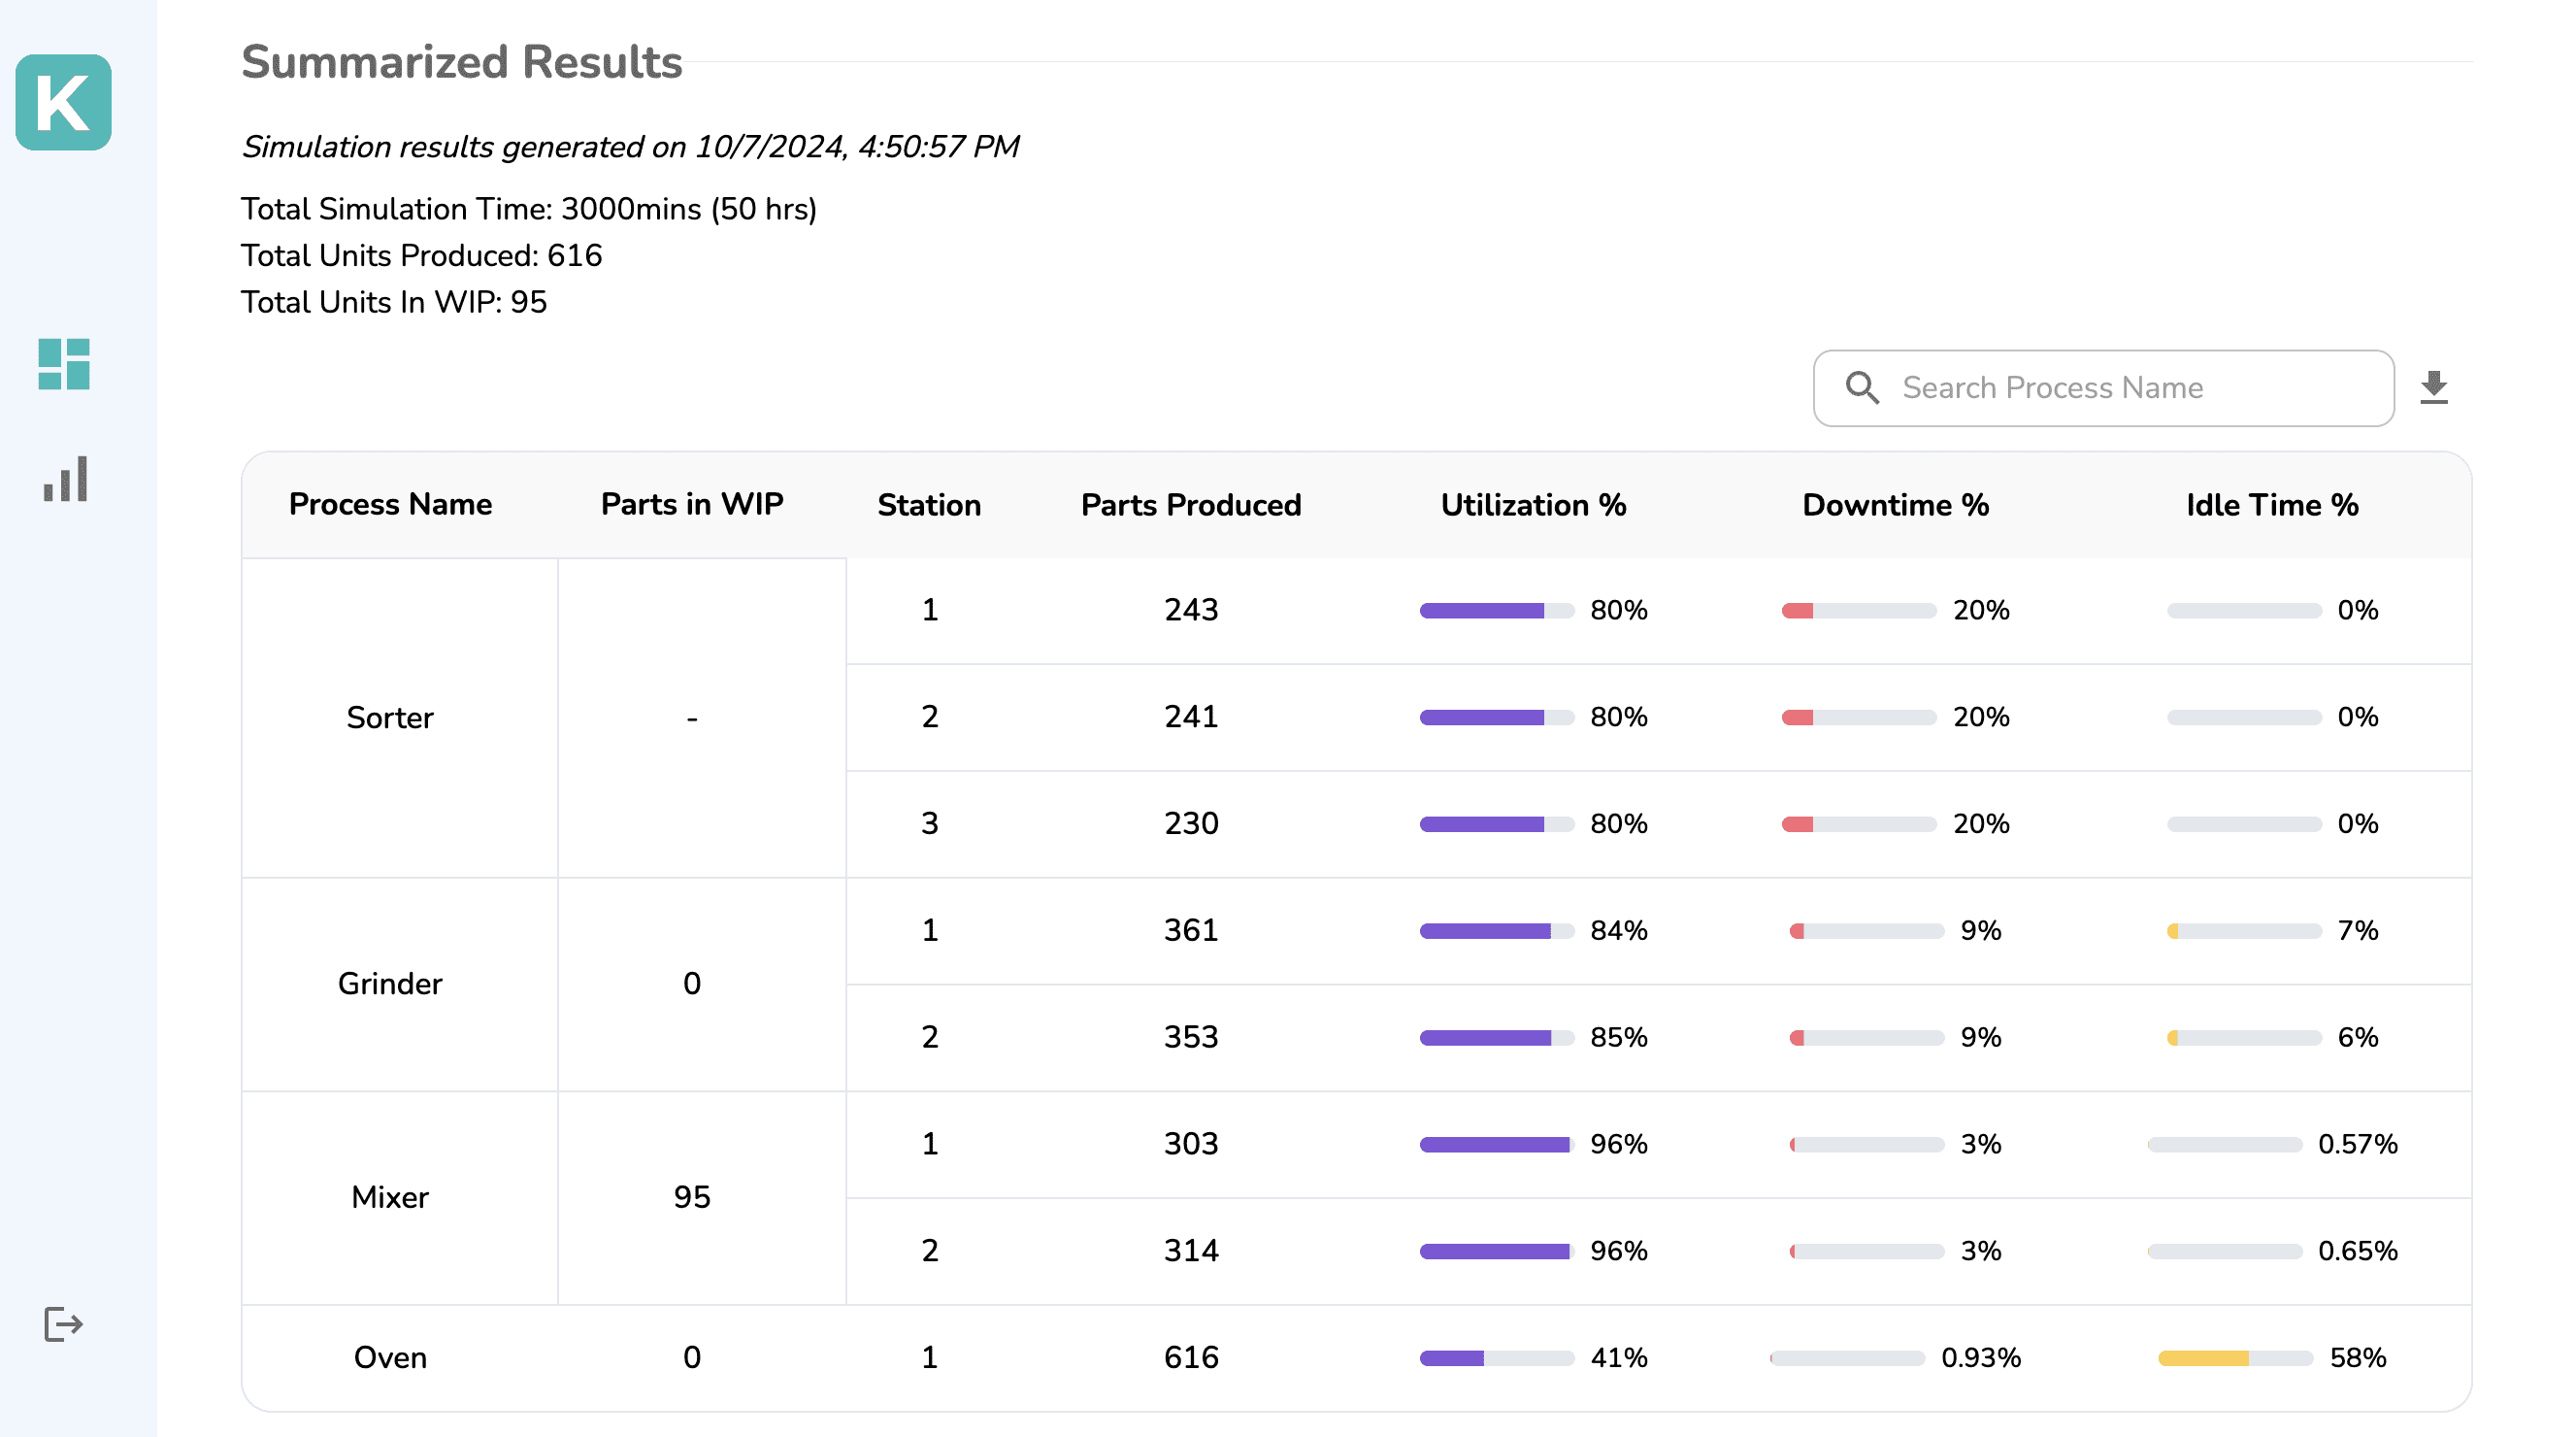Image resolution: width=2576 pixels, height=1437 pixels.
Task: Click the Downtime % column header
Action: (x=1895, y=505)
